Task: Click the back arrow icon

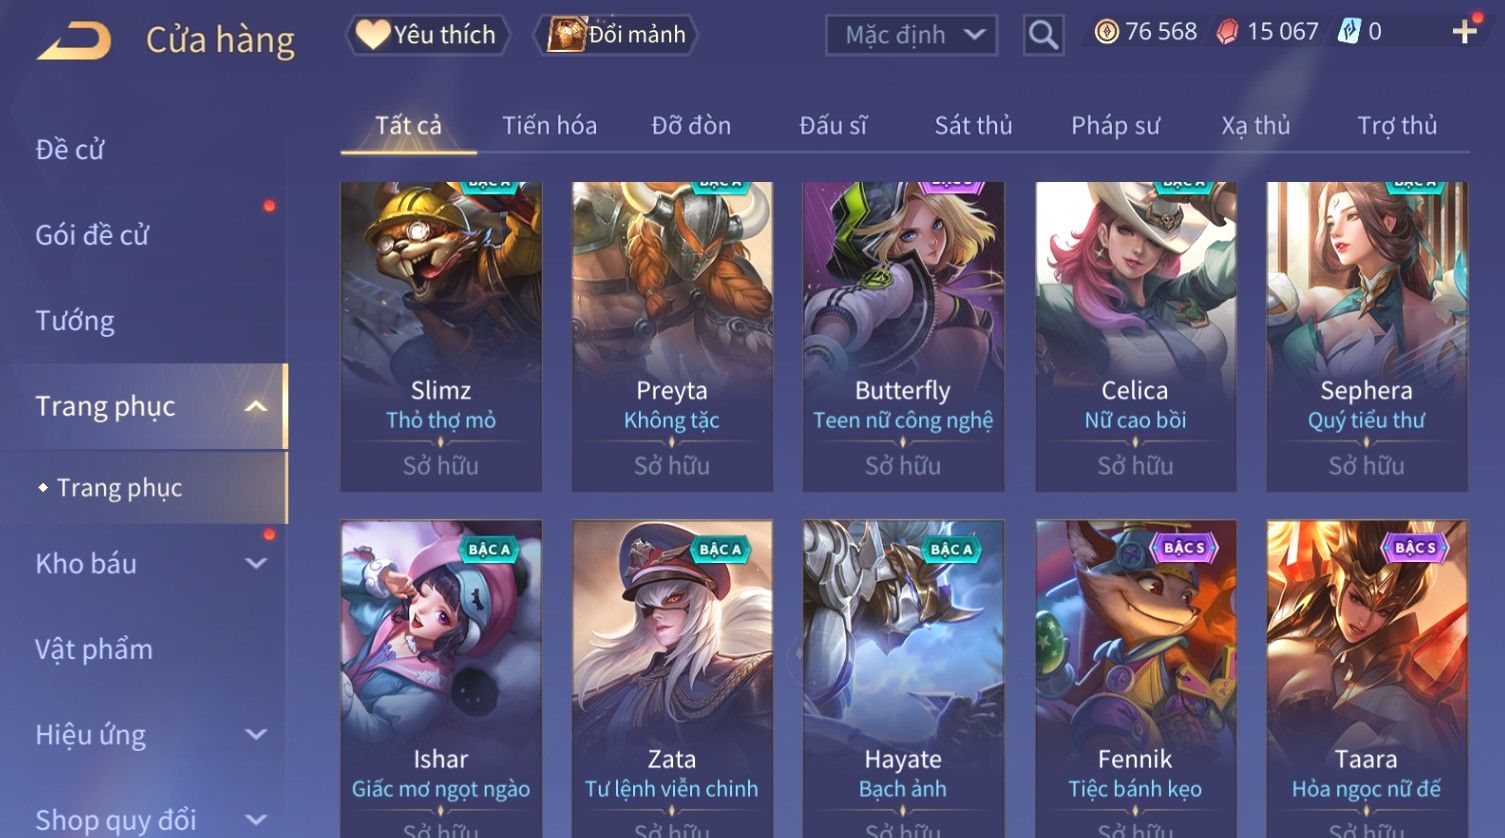Action: pyautogui.click(x=75, y=40)
